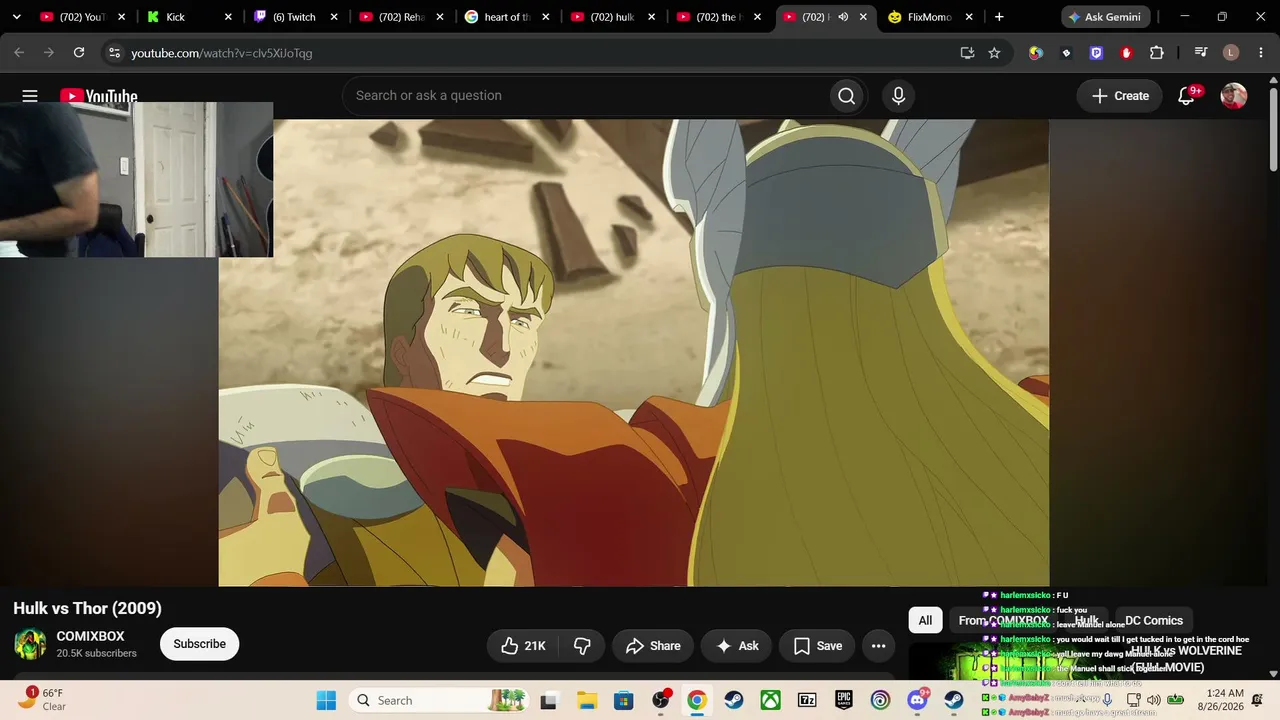Open the COMIXBOX channel name link

coord(90,636)
